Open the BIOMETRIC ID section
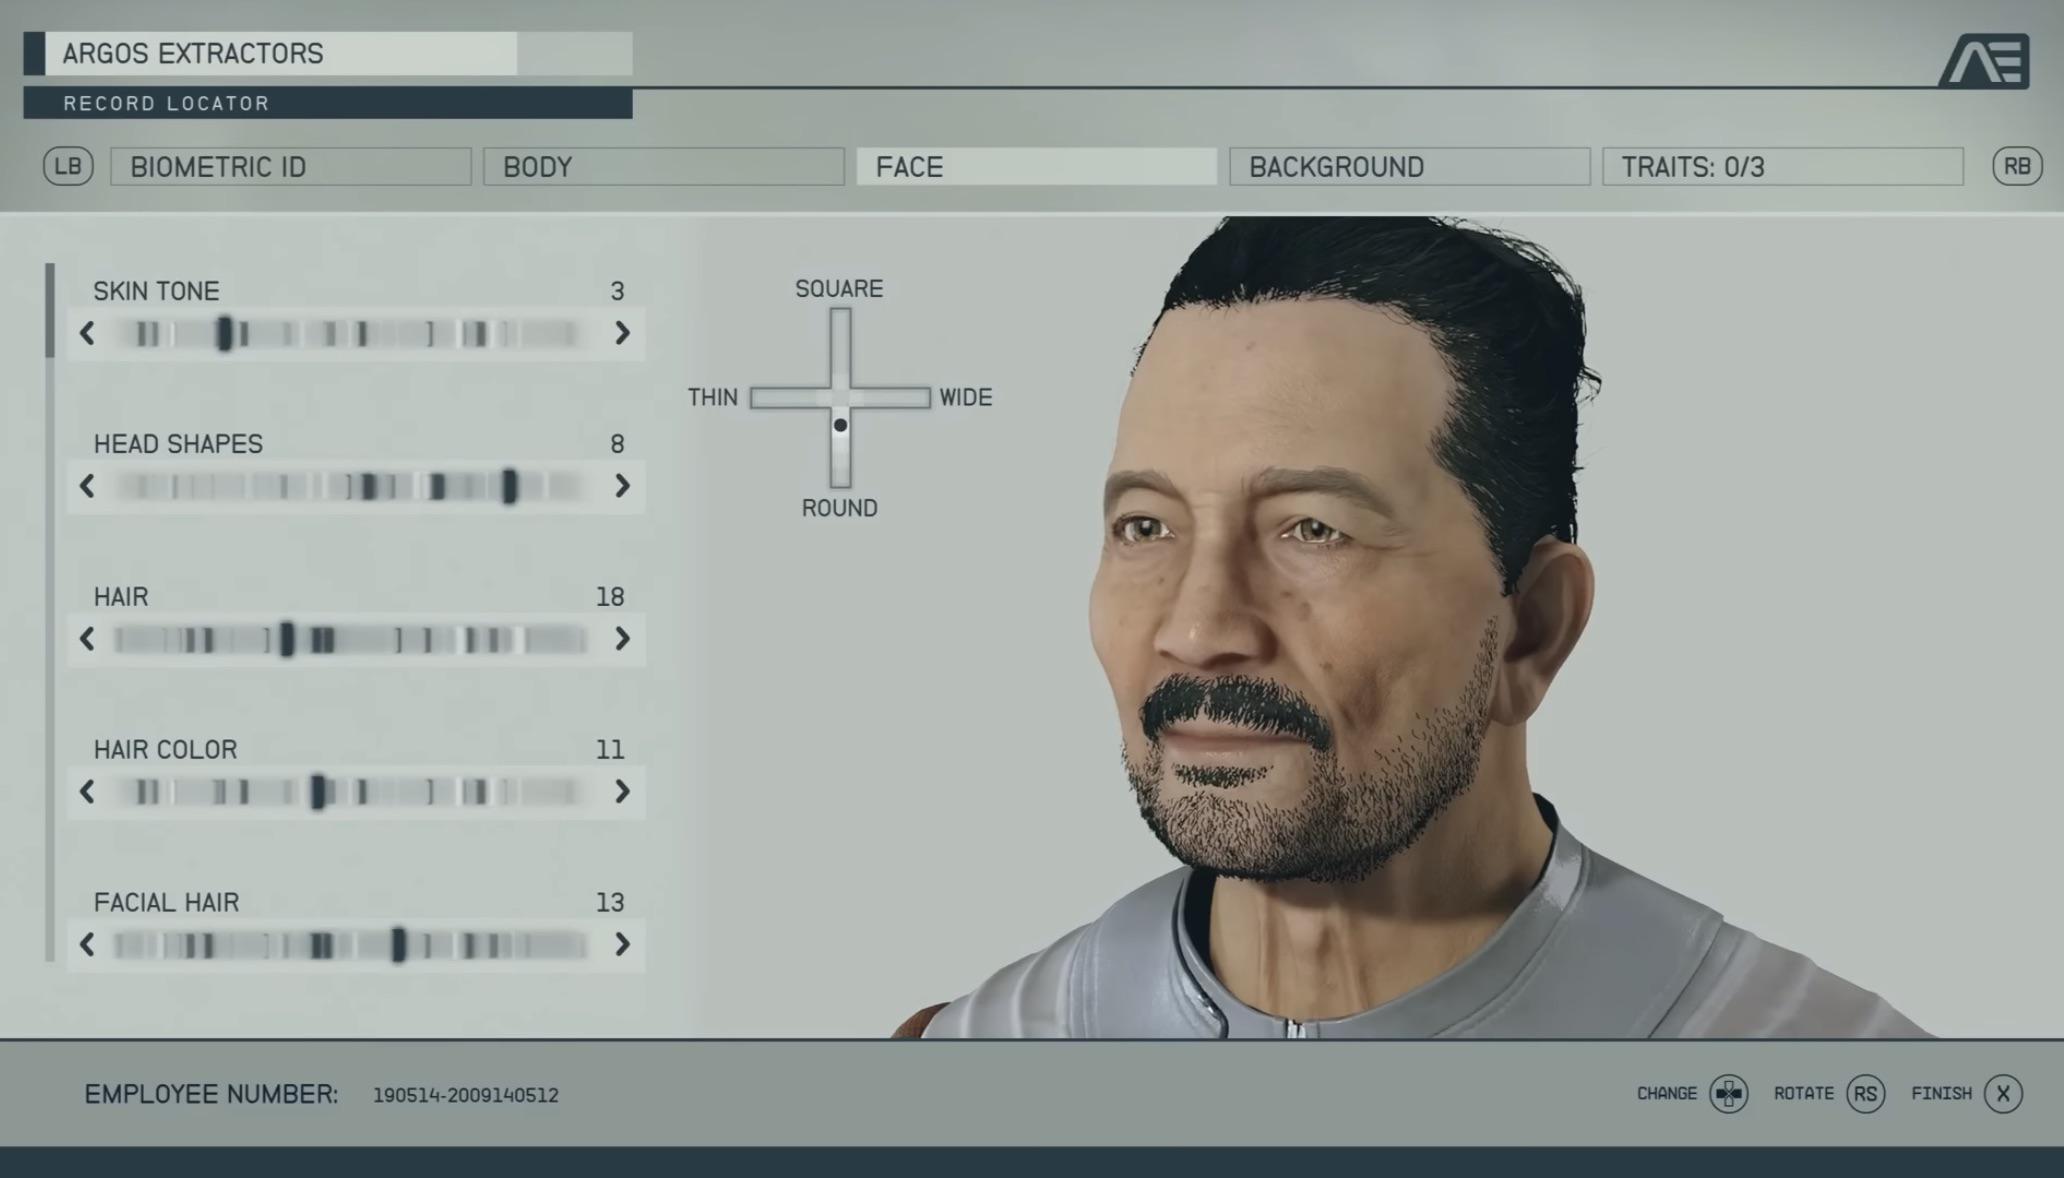Image resolution: width=2064 pixels, height=1178 pixels. click(289, 166)
